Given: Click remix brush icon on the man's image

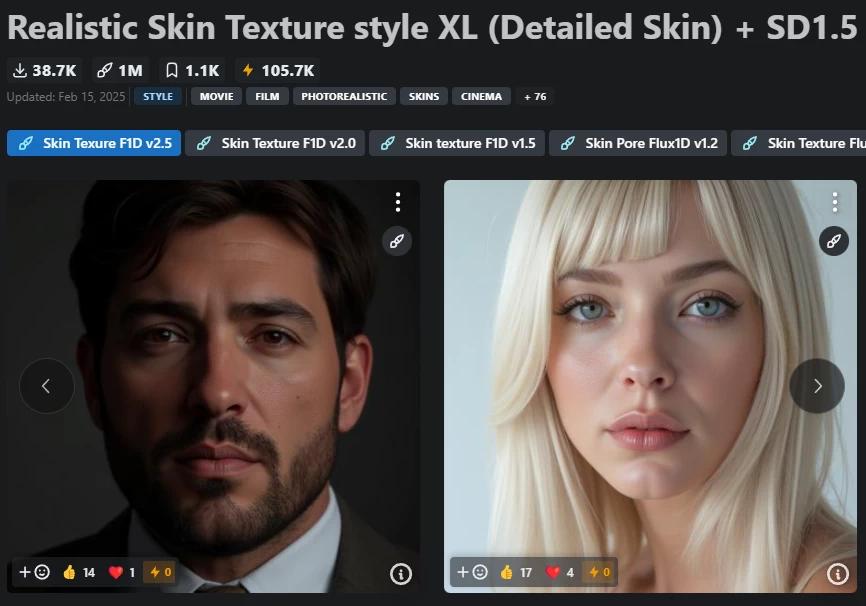Looking at the screenshot, I should pyautogui.click(x=397, y=241).
